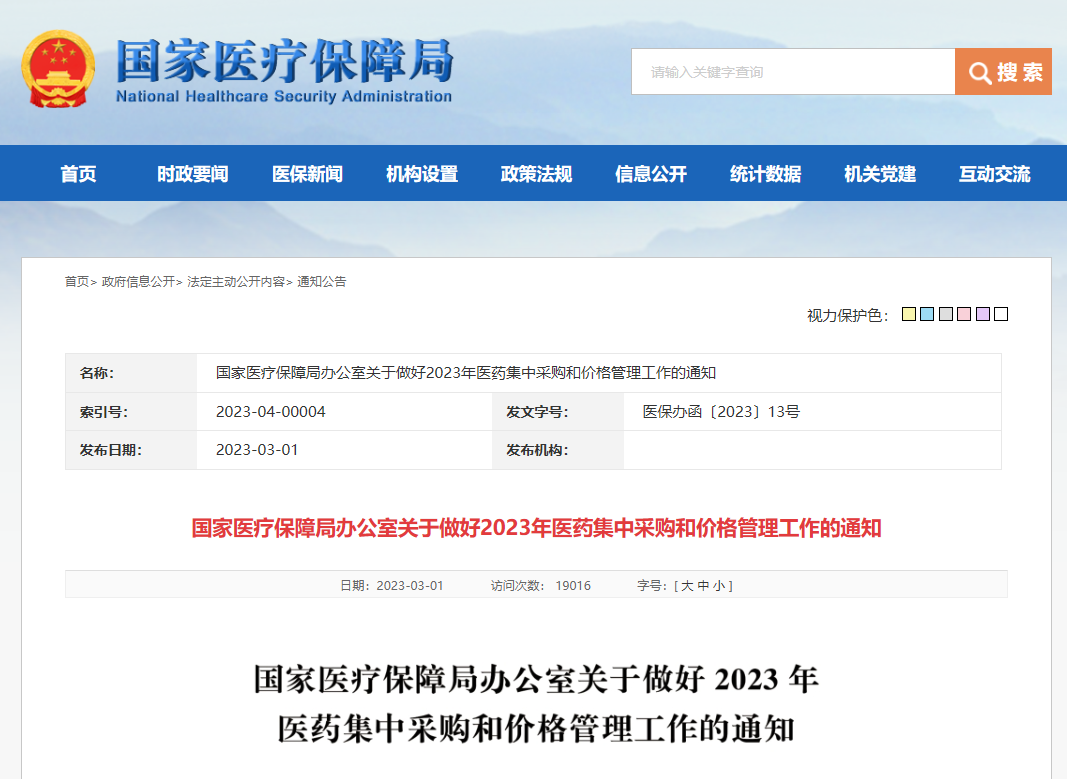Click the keyword search input field
Viewport: 1067px width, 779px height.
[793, 71]
